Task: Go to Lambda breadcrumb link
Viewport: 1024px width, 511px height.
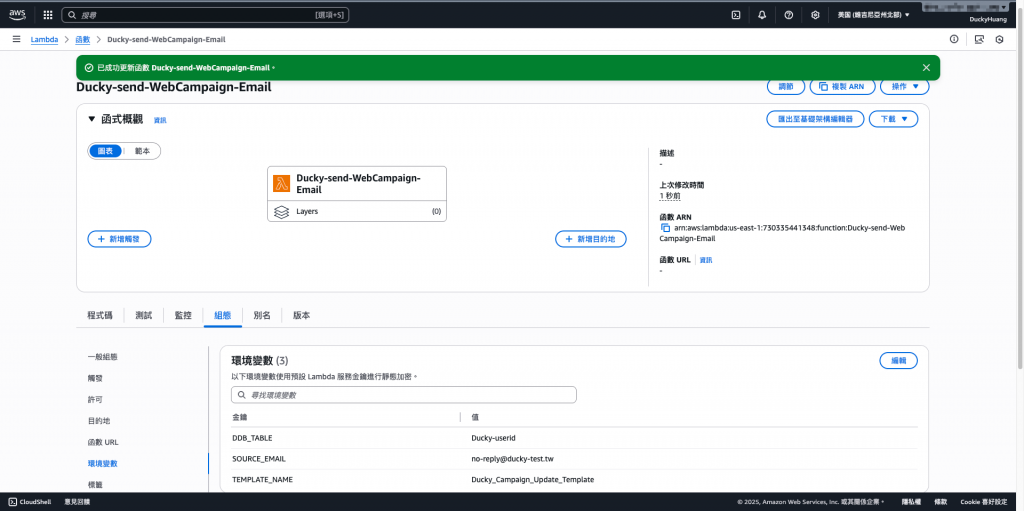Action: [x=44, y=39]
